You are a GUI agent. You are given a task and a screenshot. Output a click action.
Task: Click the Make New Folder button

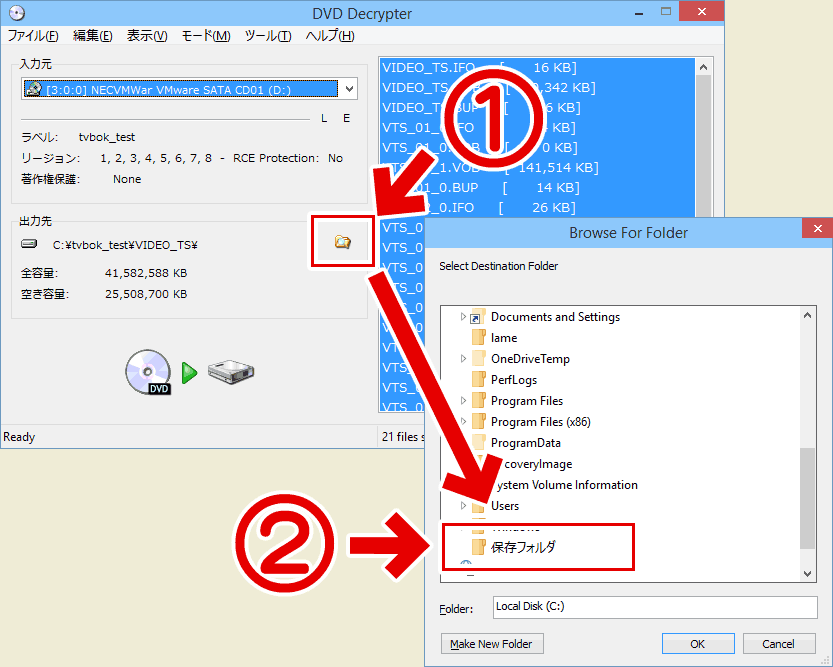[x=492, y=644]
